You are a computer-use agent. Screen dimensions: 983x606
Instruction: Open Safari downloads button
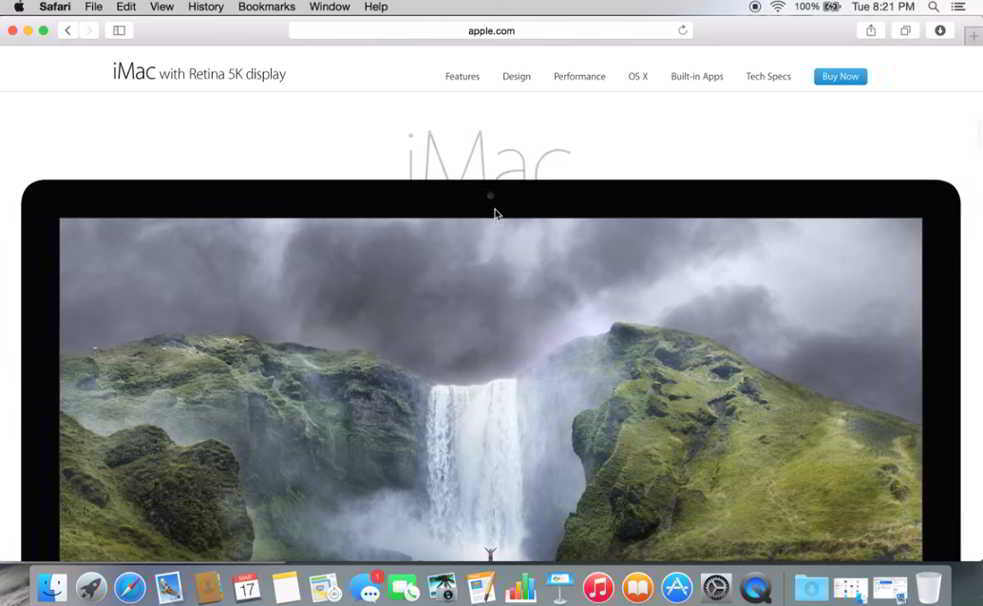point(940,30)
